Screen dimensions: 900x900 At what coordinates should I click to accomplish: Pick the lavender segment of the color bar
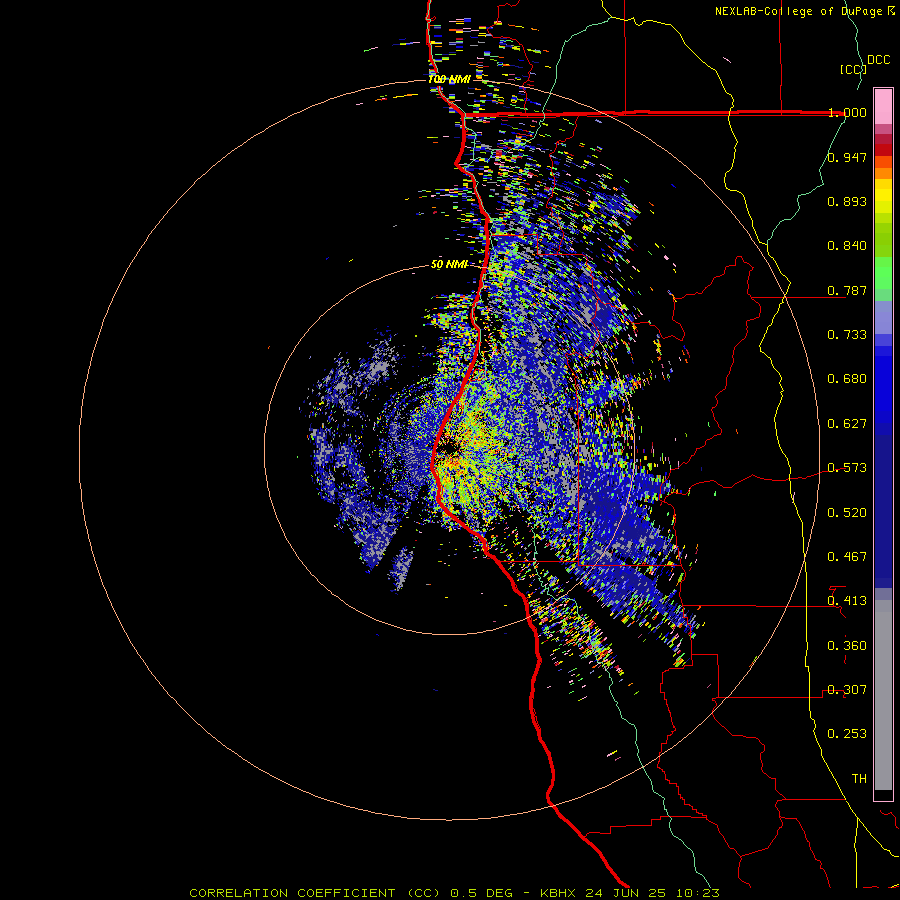(x=883, y=317)
